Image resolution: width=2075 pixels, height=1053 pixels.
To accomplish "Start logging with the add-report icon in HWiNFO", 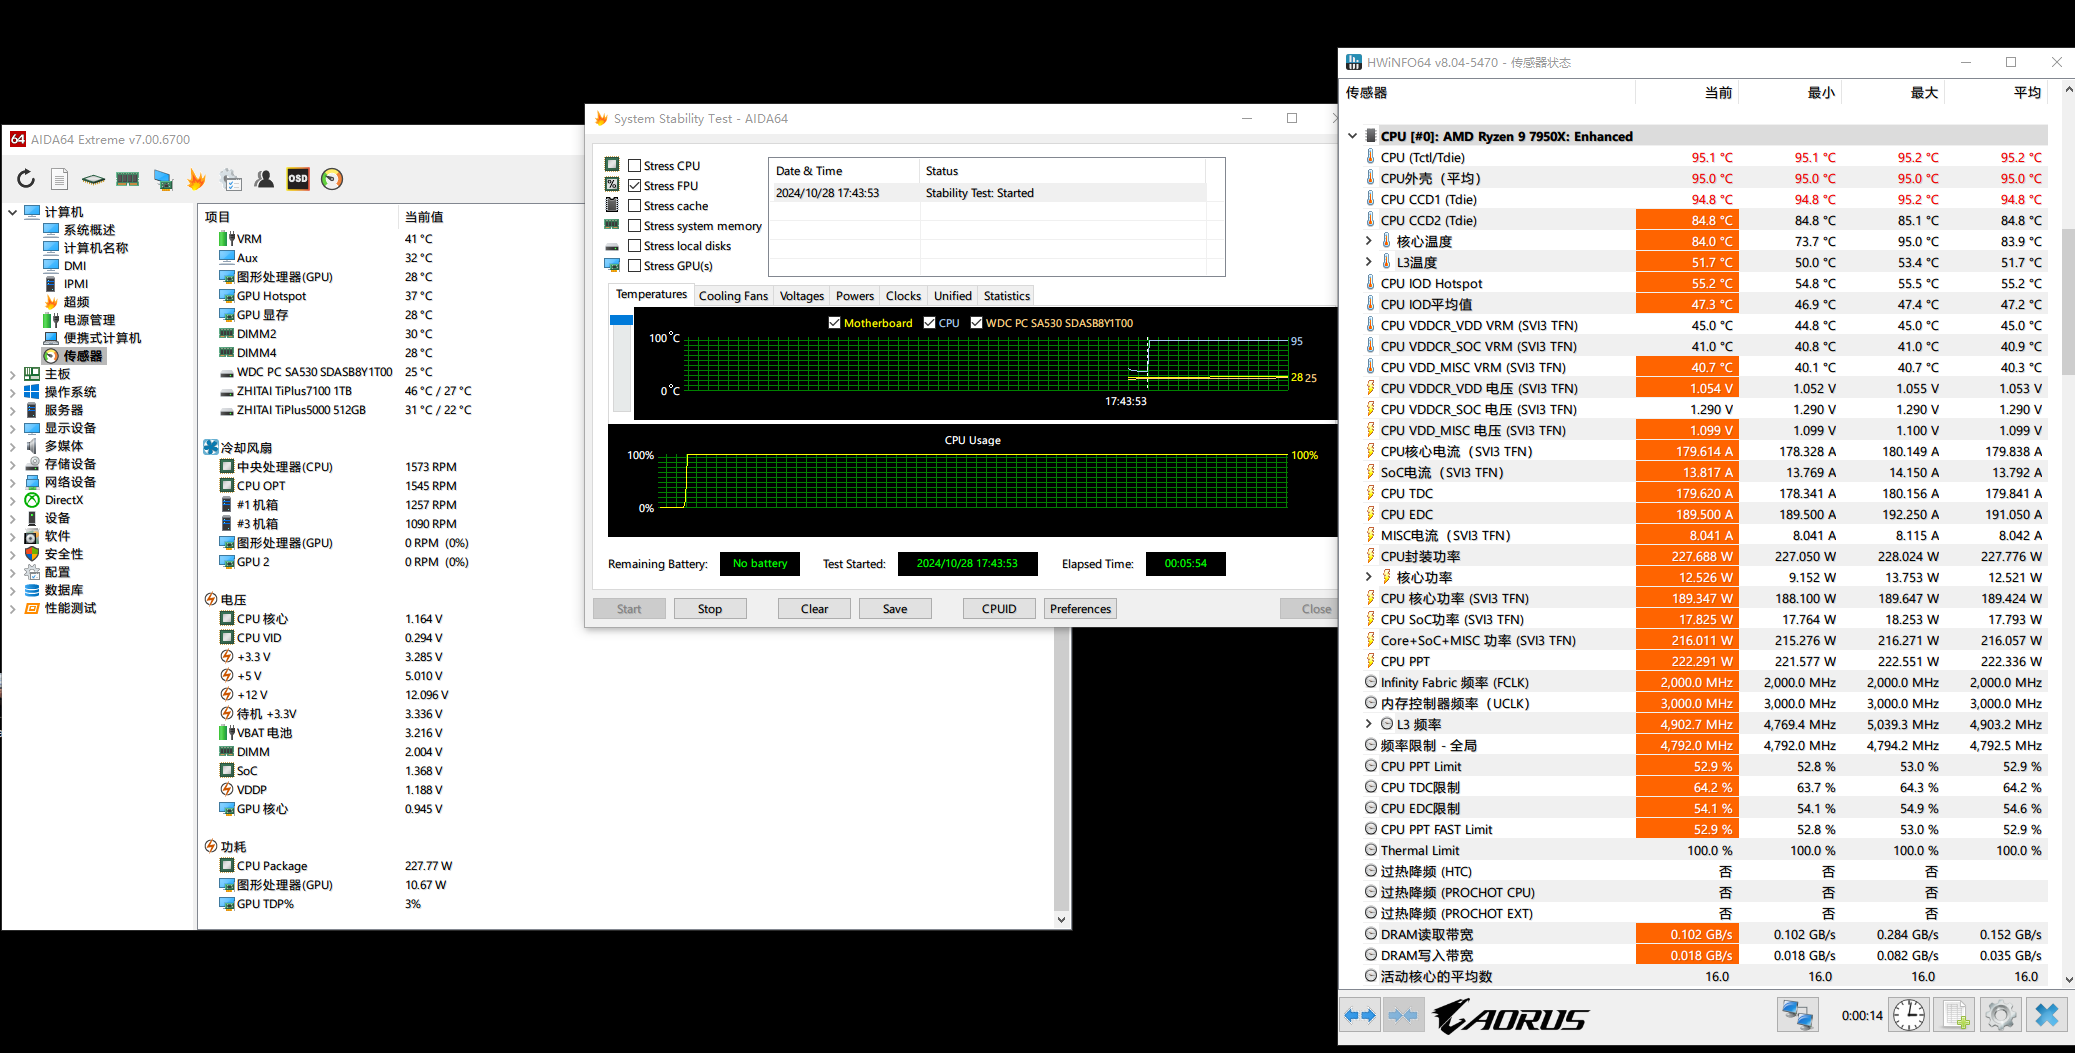I will [x=1954, y=1015].
